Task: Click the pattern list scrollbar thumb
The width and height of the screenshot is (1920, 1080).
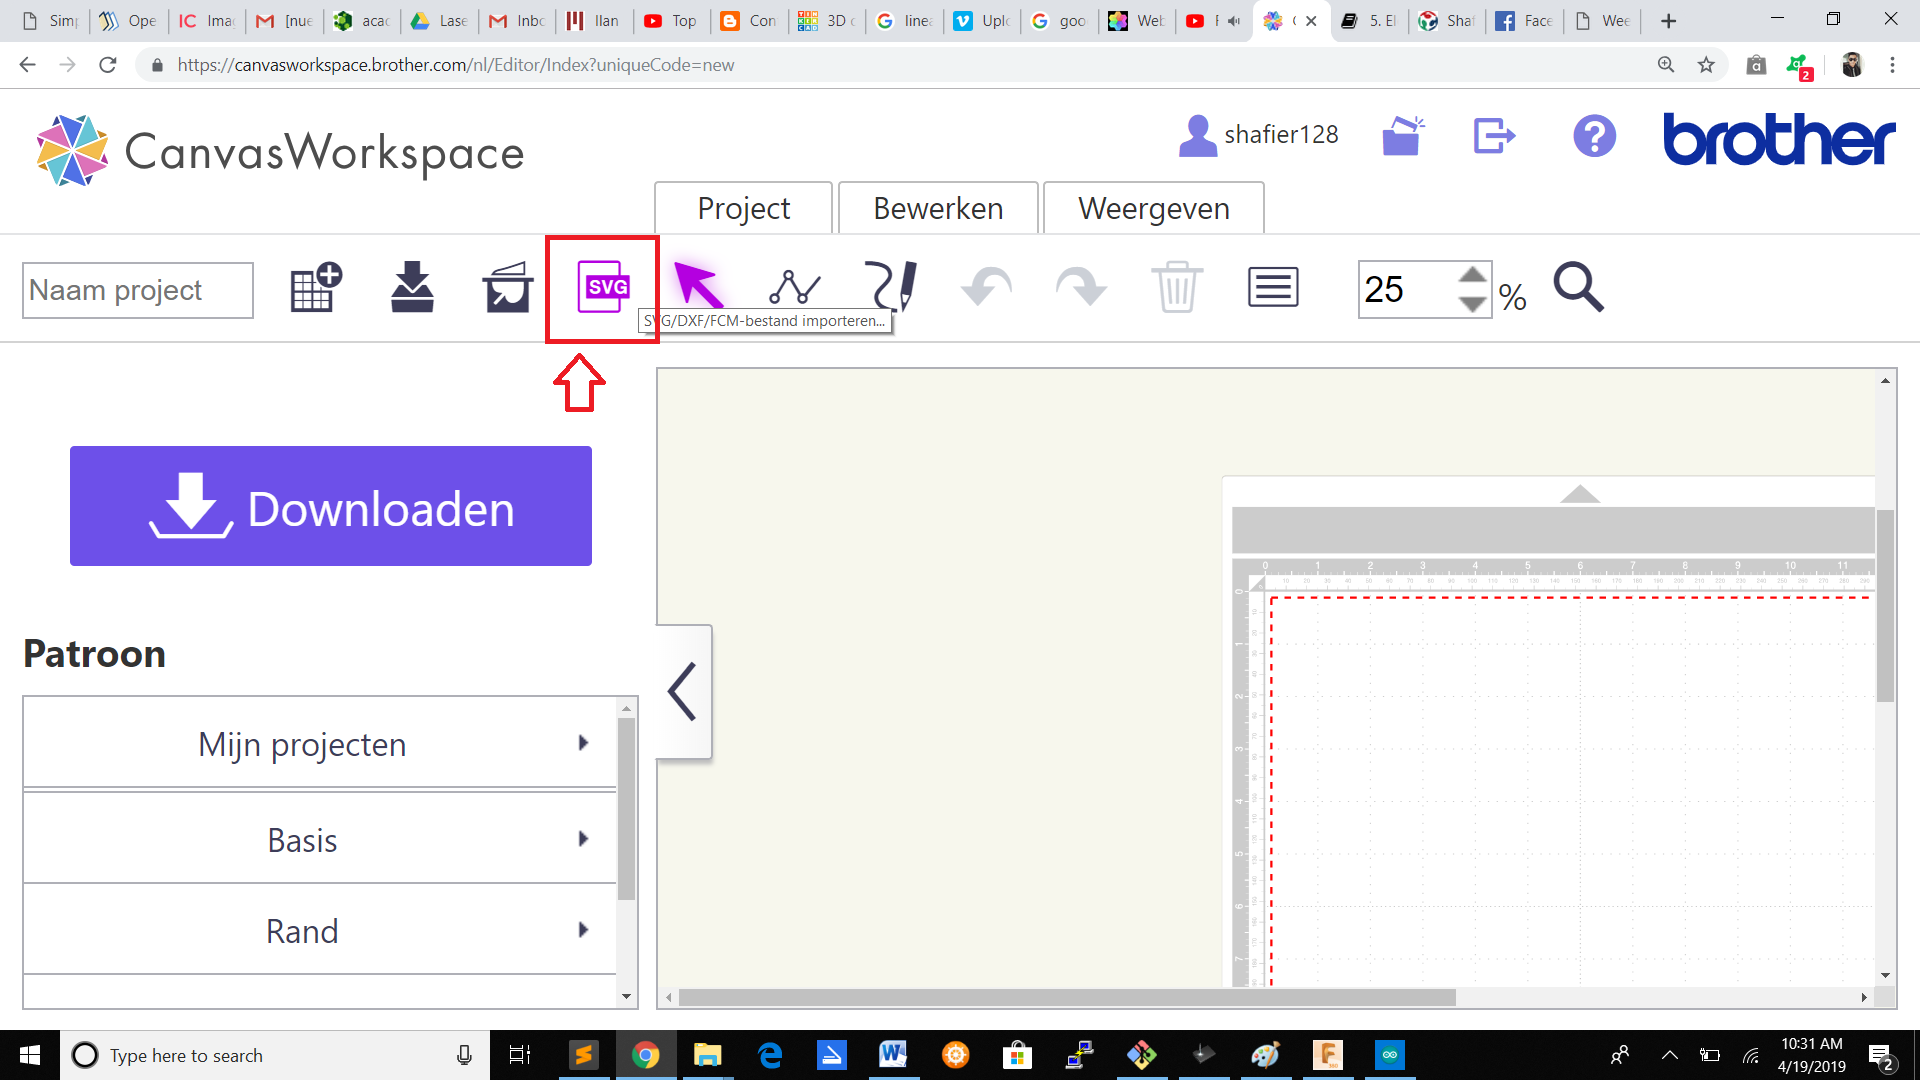Action: coord(627,809)
